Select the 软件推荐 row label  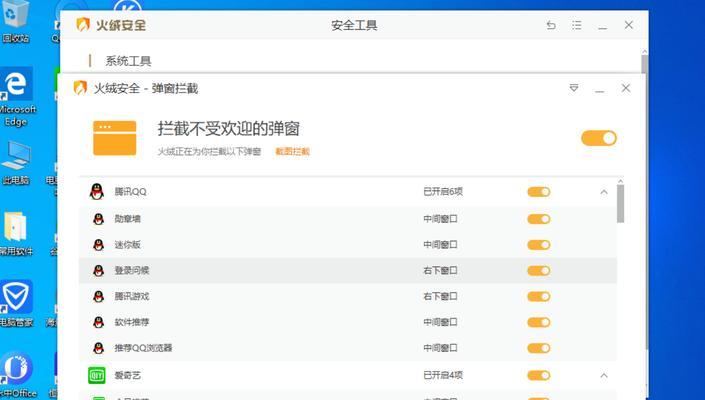pos(132,322)
